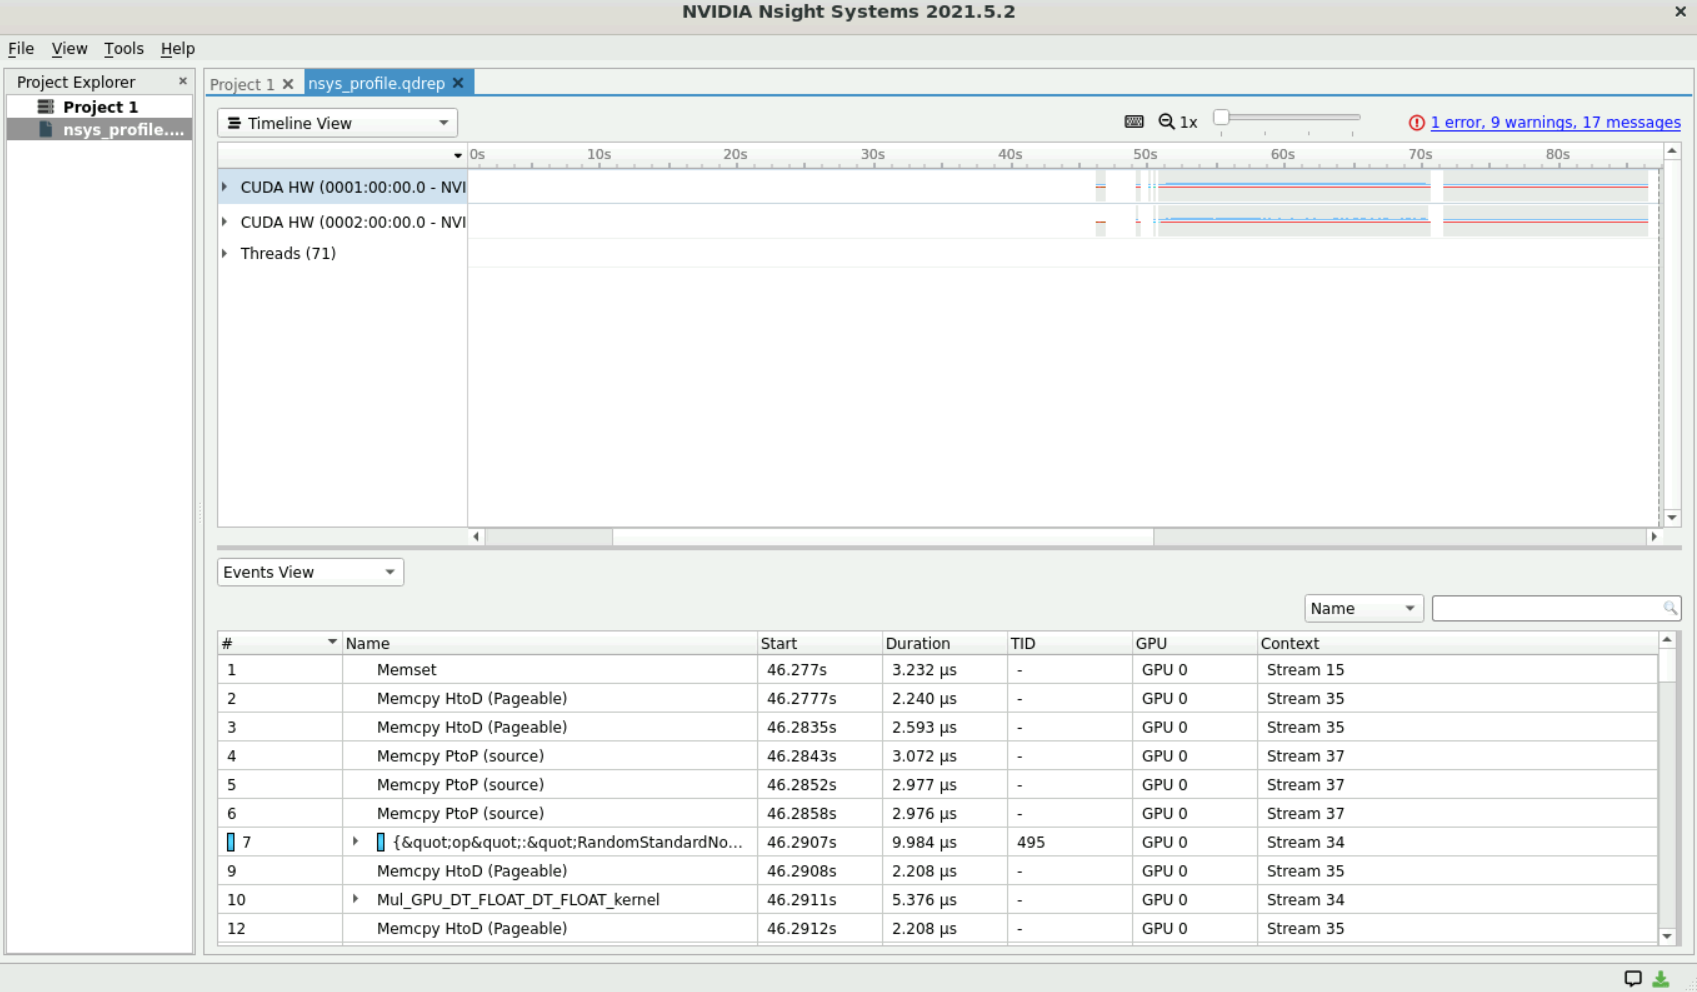Sort by the GPU column header
Image resolution: width=1697 pixels, height=992 pixels.
[x=1194, y=643]
